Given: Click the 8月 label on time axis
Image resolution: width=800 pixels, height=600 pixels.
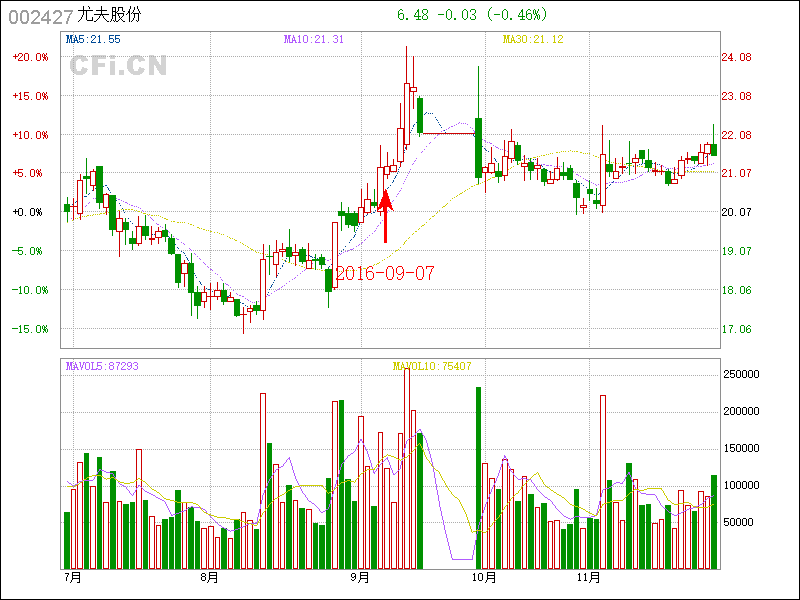Looking at the screenshot, I should [209, 577].
